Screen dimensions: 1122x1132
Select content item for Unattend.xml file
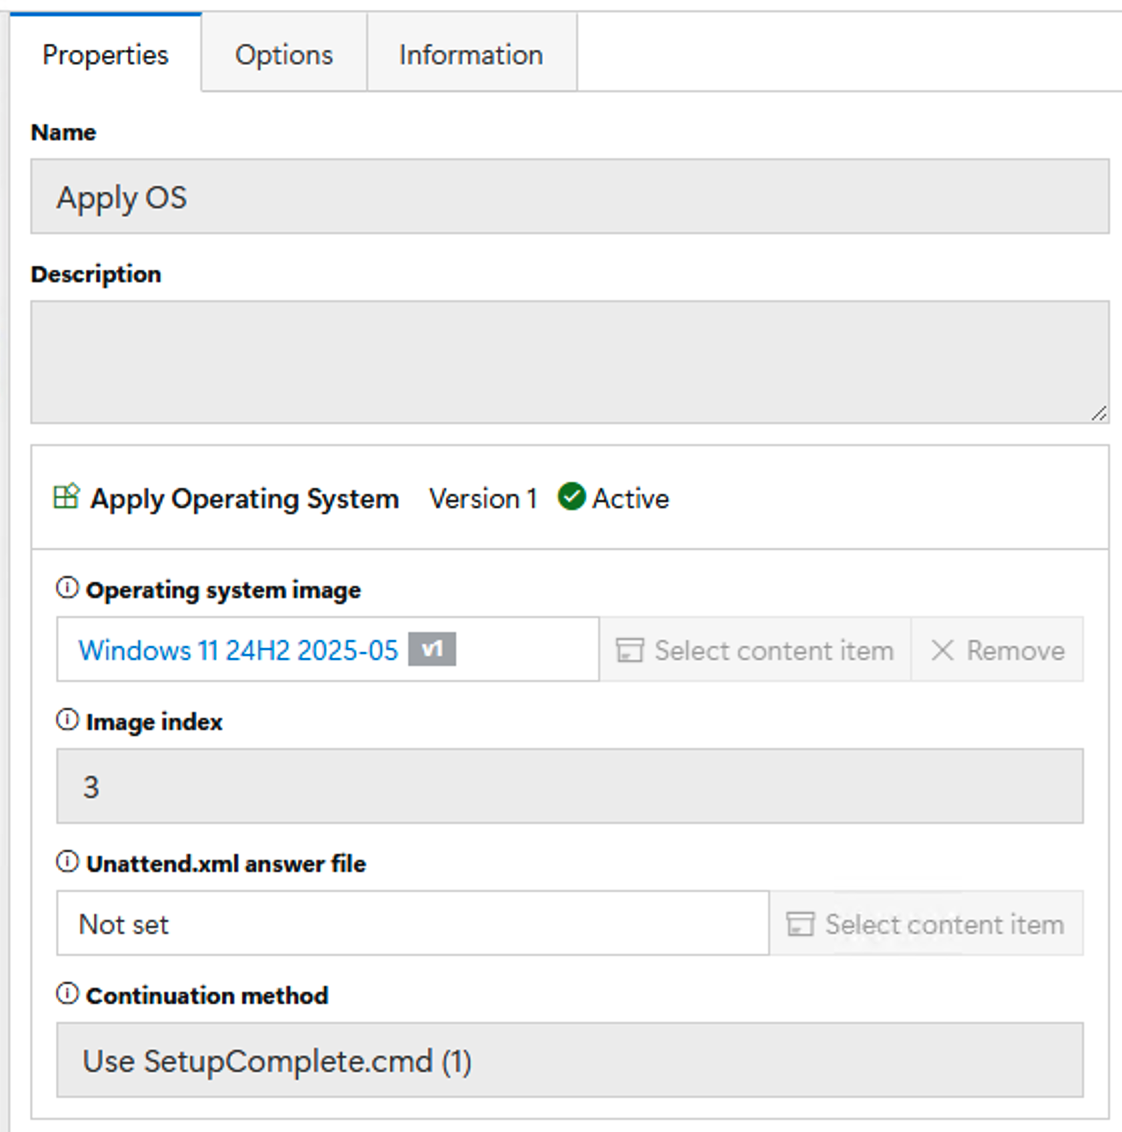pyautogui.click(x=926, y=924)
